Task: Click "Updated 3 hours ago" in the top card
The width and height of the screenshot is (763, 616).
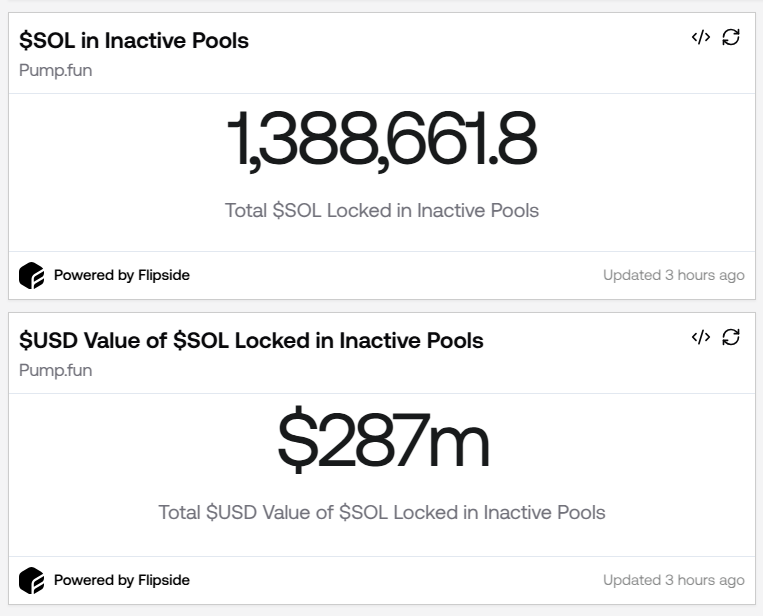Action: click(673, 275)
